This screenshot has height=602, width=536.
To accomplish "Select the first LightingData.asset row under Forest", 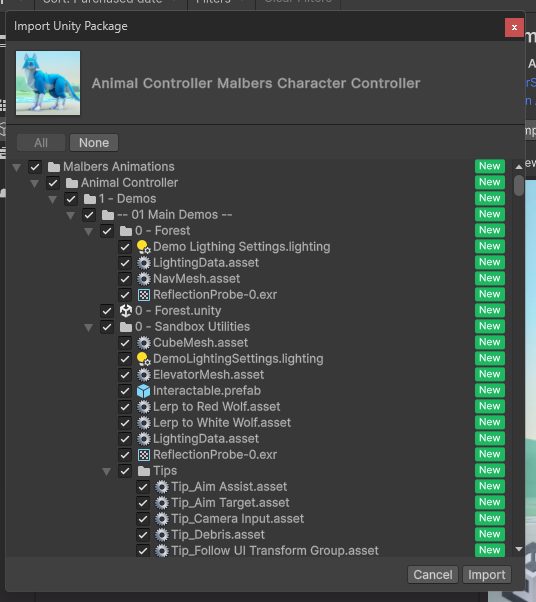I will point(206,263).
